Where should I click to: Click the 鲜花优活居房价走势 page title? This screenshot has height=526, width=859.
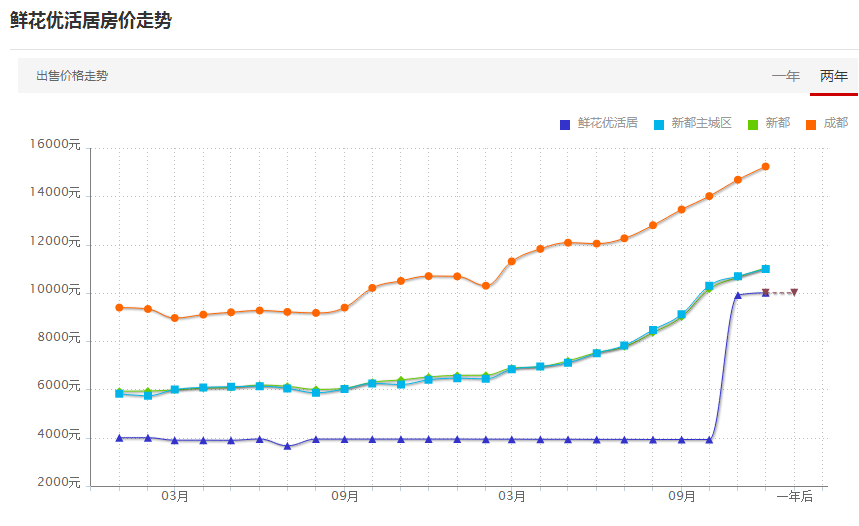click(x=91, y=20)
